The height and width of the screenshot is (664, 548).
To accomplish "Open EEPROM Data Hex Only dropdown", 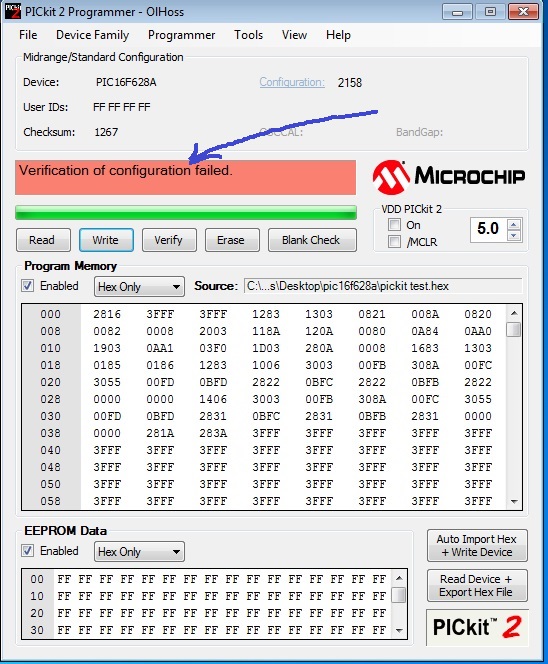I will 139,552.
